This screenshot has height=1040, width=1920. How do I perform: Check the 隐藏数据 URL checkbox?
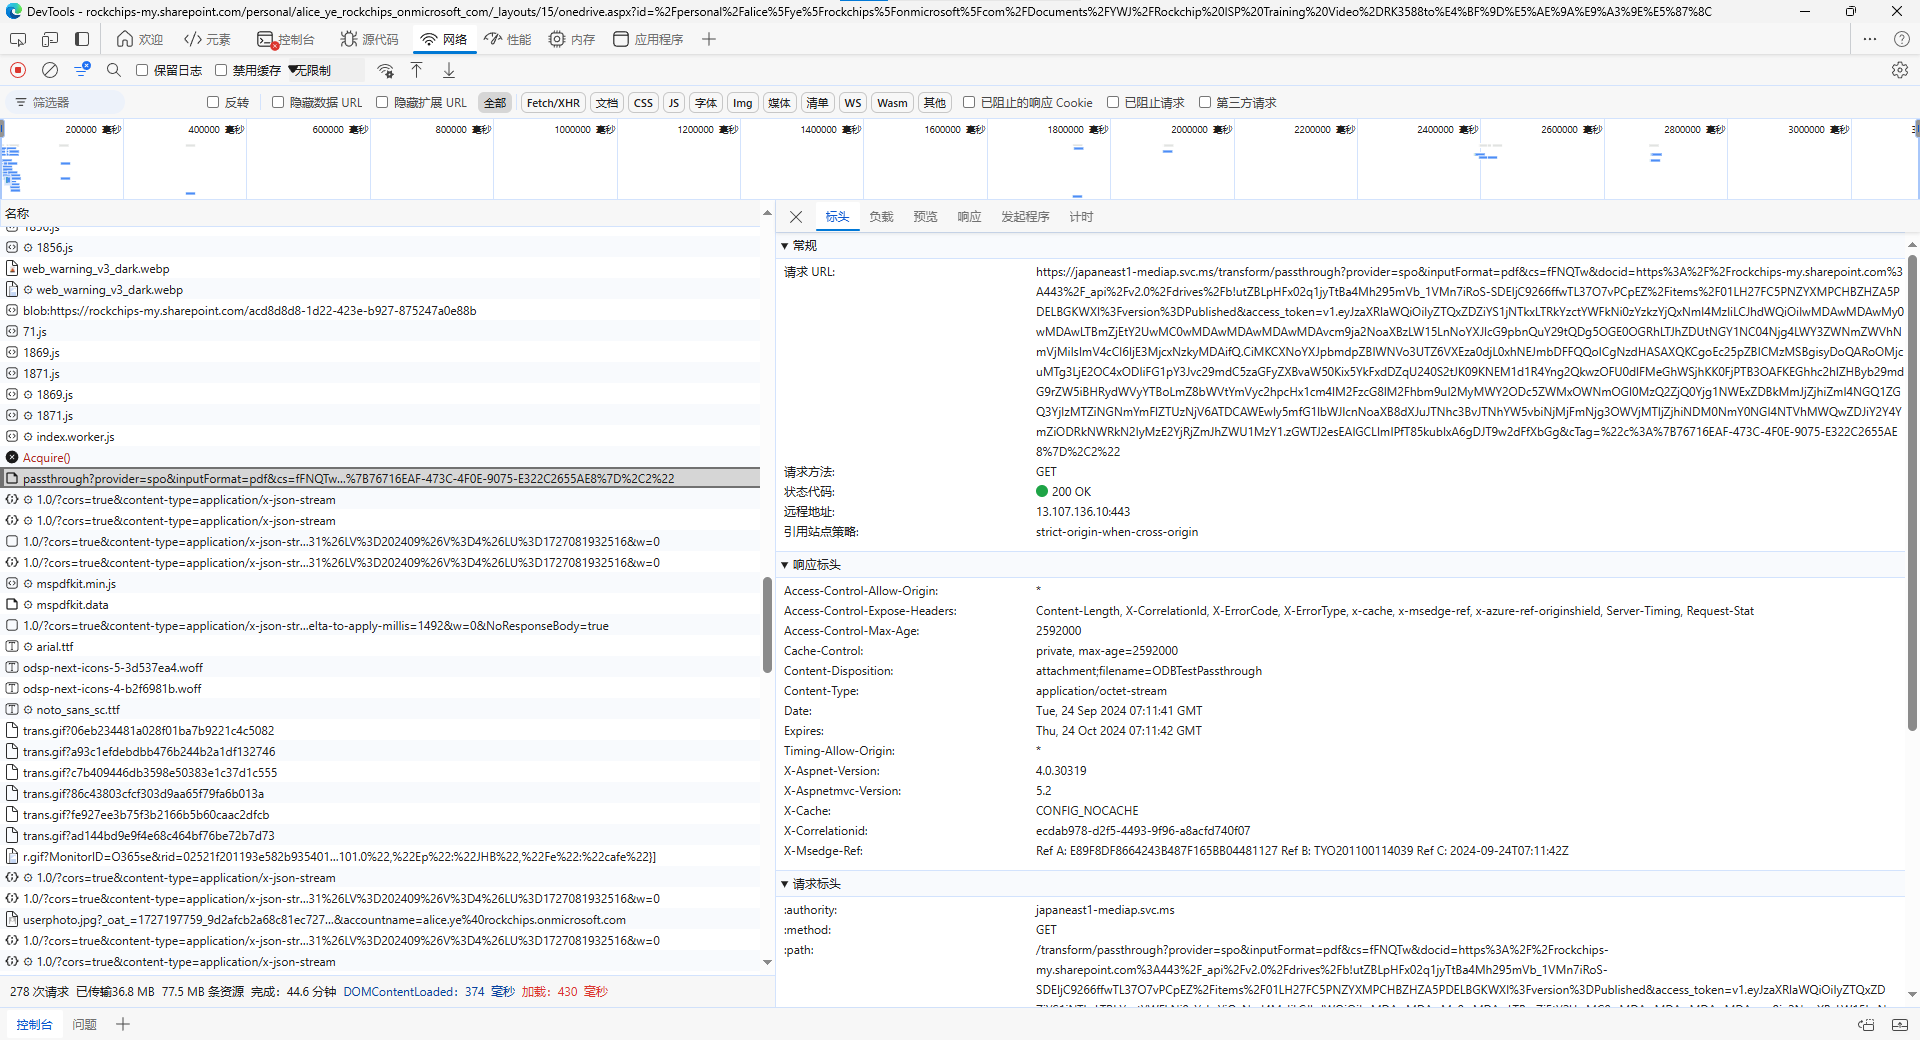click(x=278, y=102)
